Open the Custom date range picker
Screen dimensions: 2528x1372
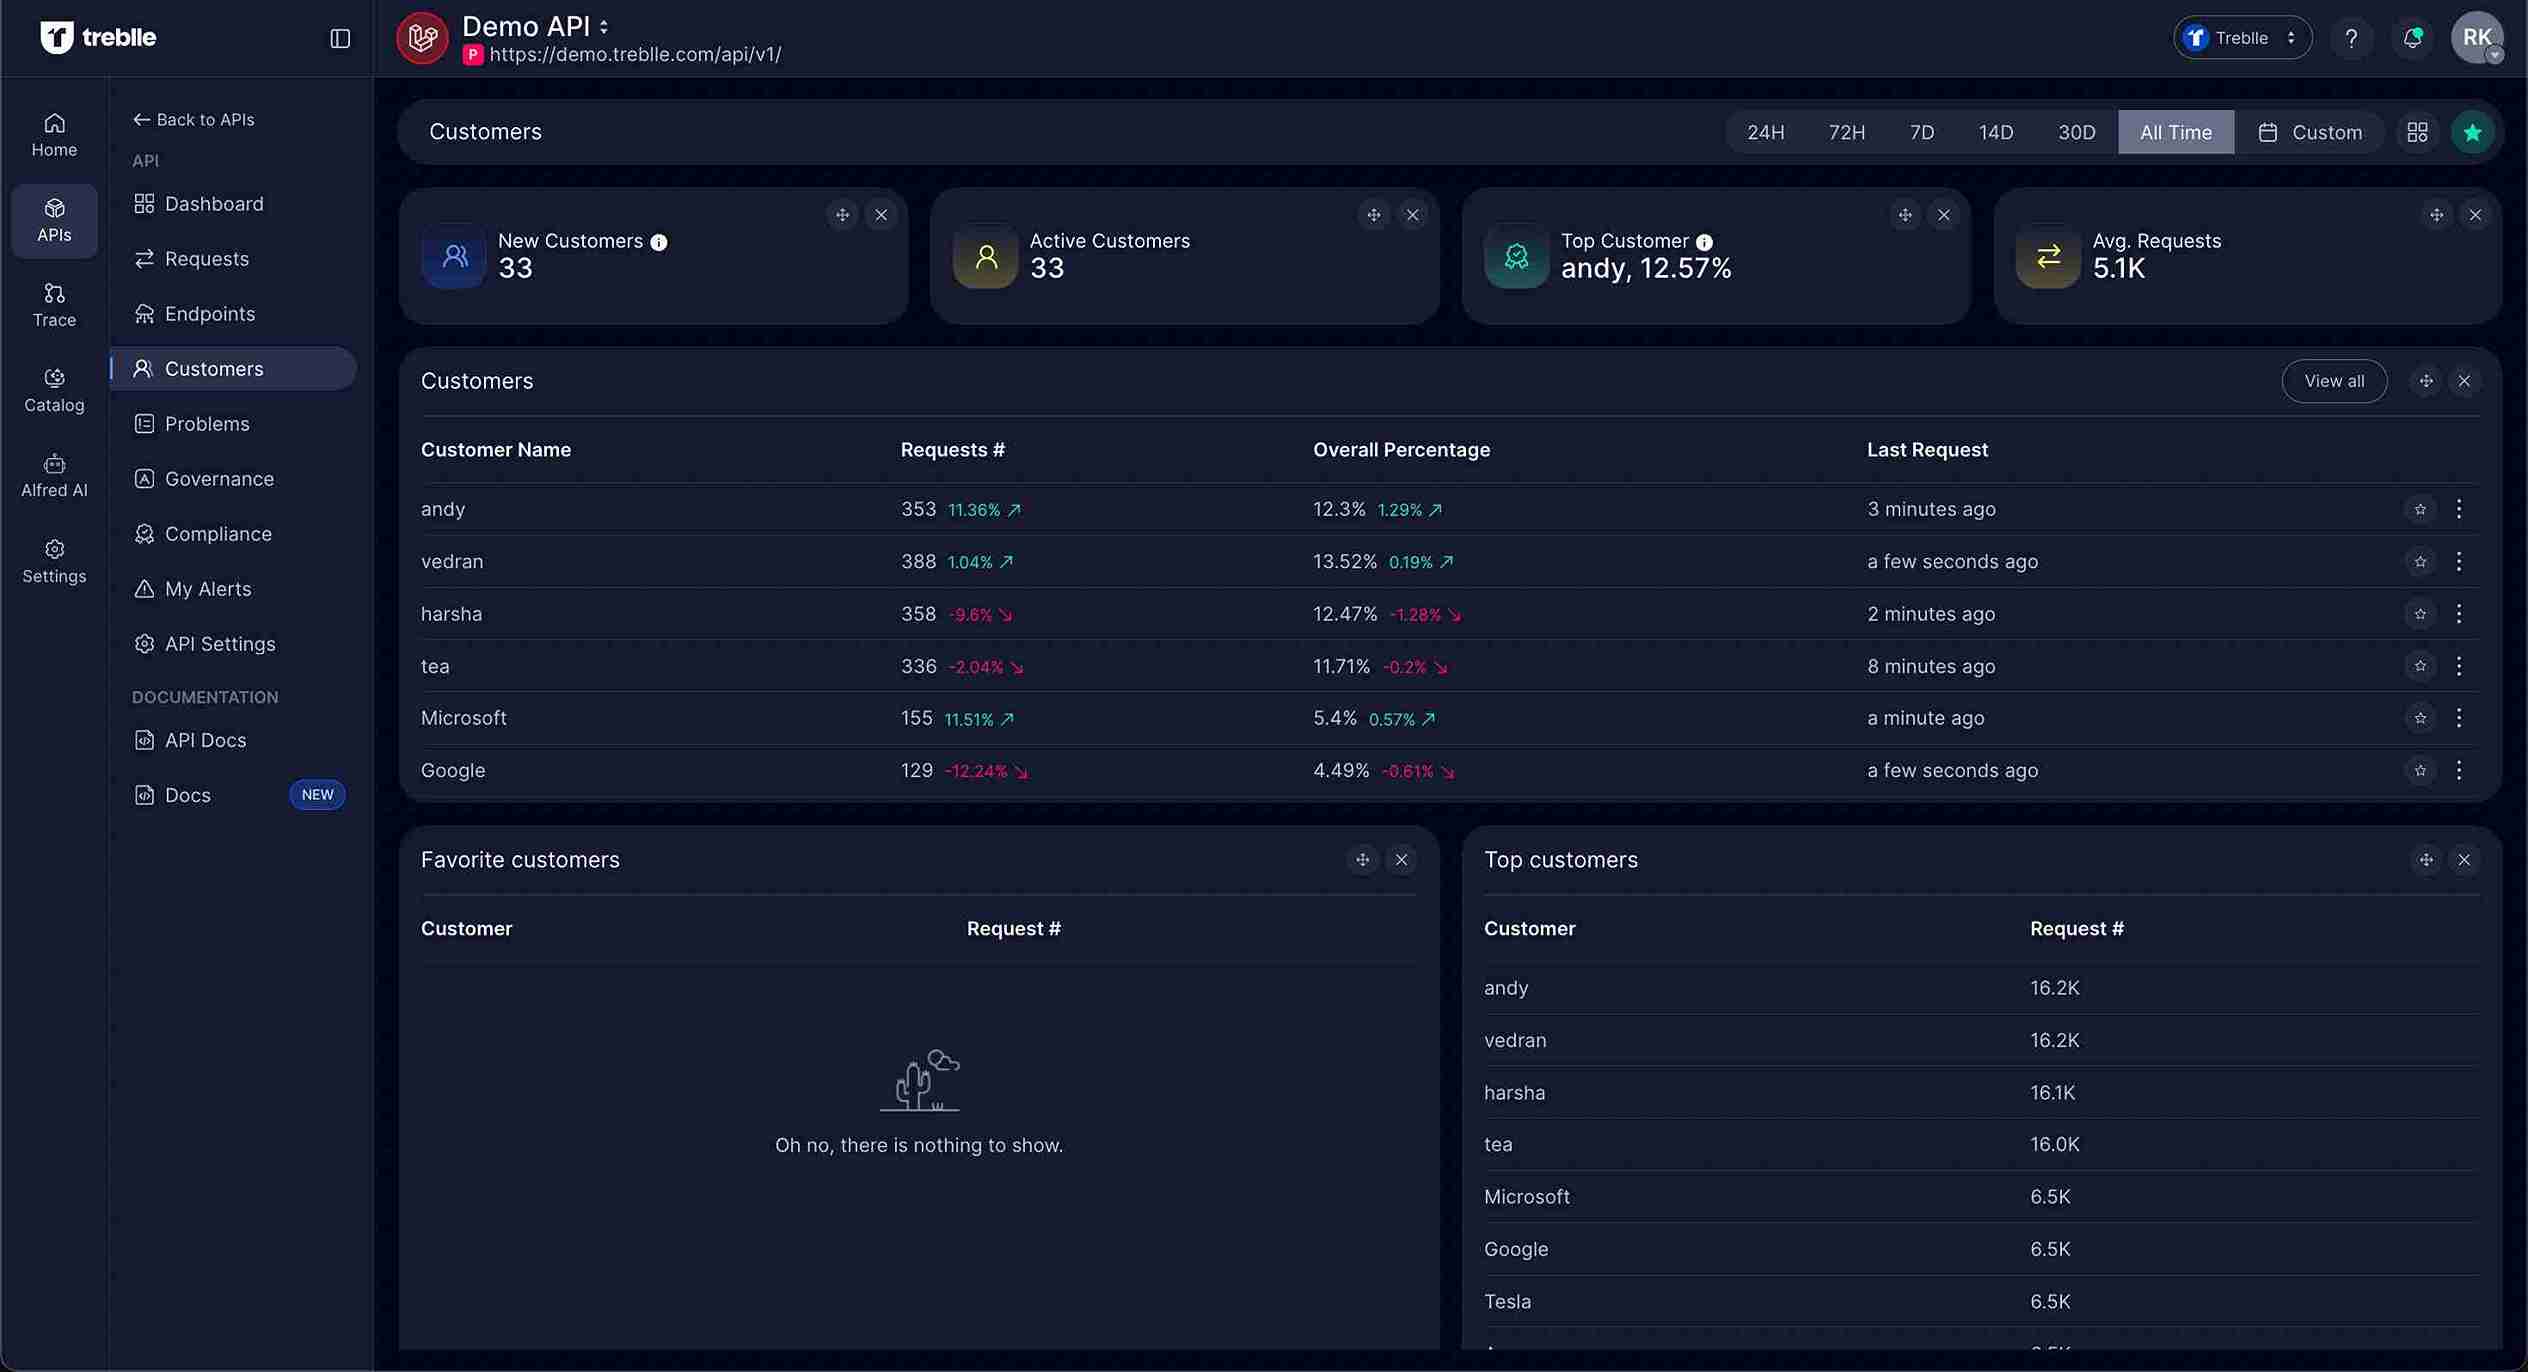click(2313, 131)
